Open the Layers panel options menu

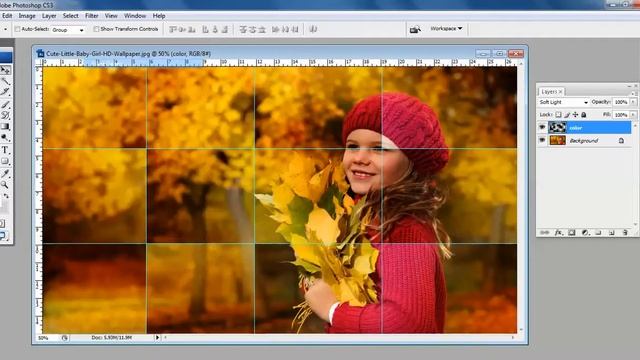coord(633,93)
